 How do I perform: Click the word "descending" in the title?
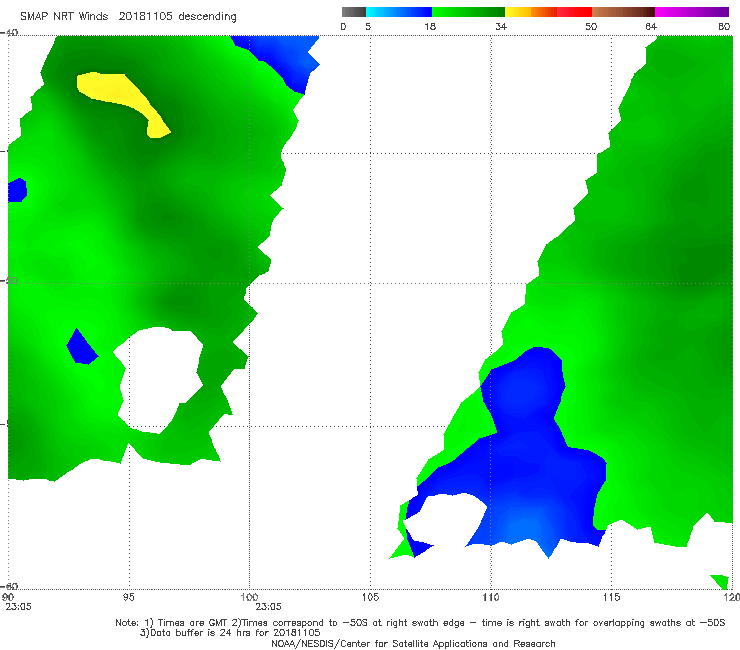pyautogui.click(x=208, y=17)
